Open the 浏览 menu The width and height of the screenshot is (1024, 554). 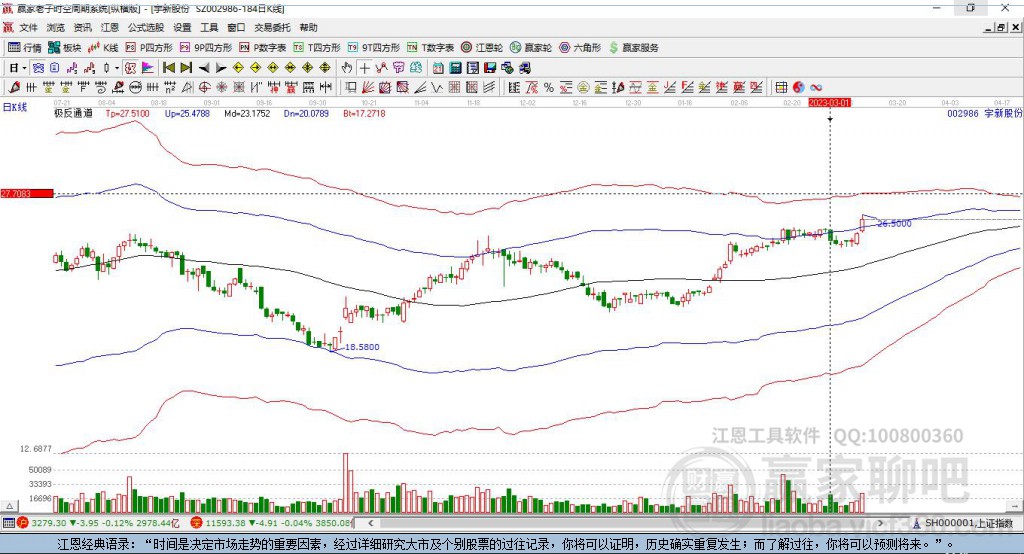coord(56,27)
